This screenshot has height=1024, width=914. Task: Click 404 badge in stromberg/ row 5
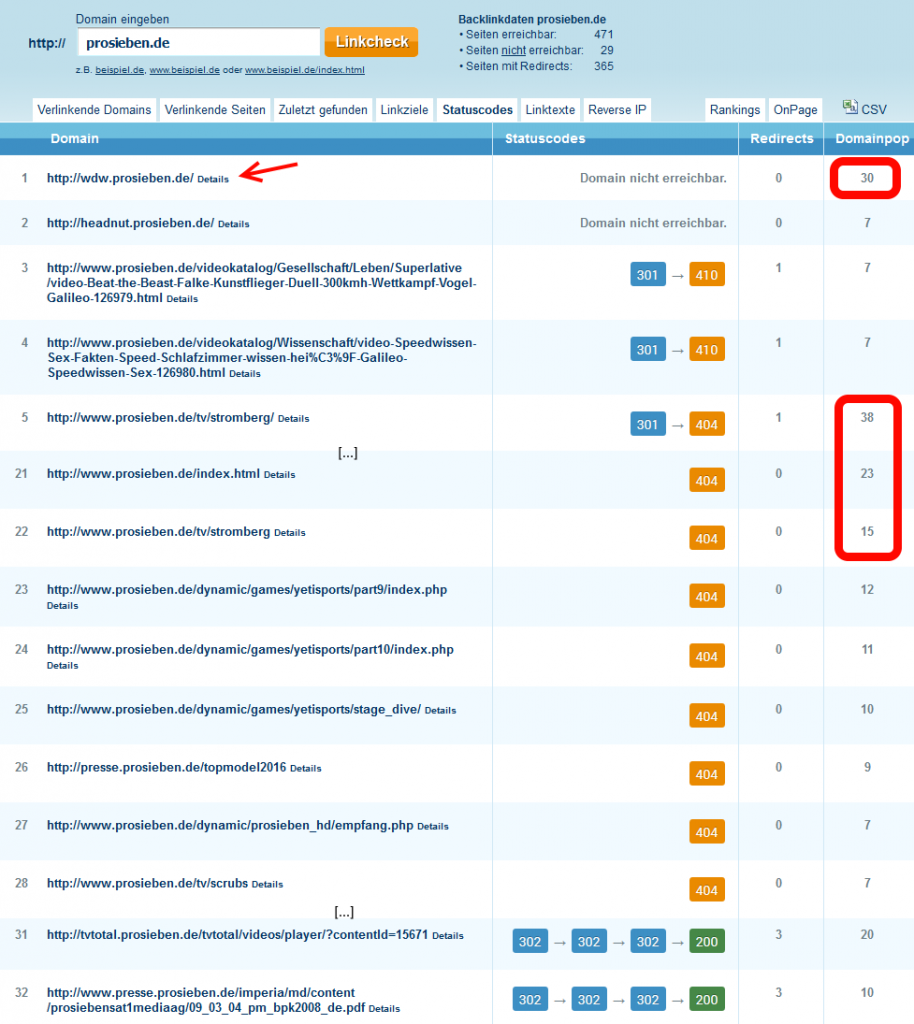[707, 424]
